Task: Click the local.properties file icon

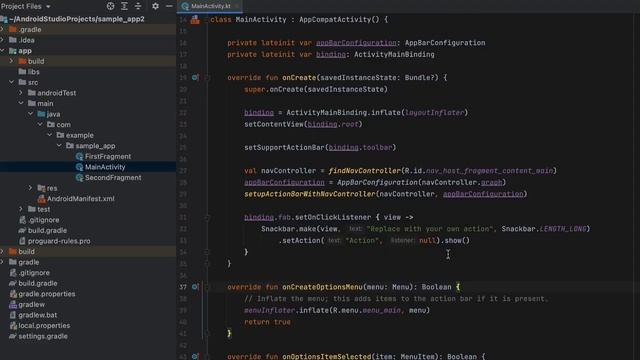Action: [x=13, y=326]
